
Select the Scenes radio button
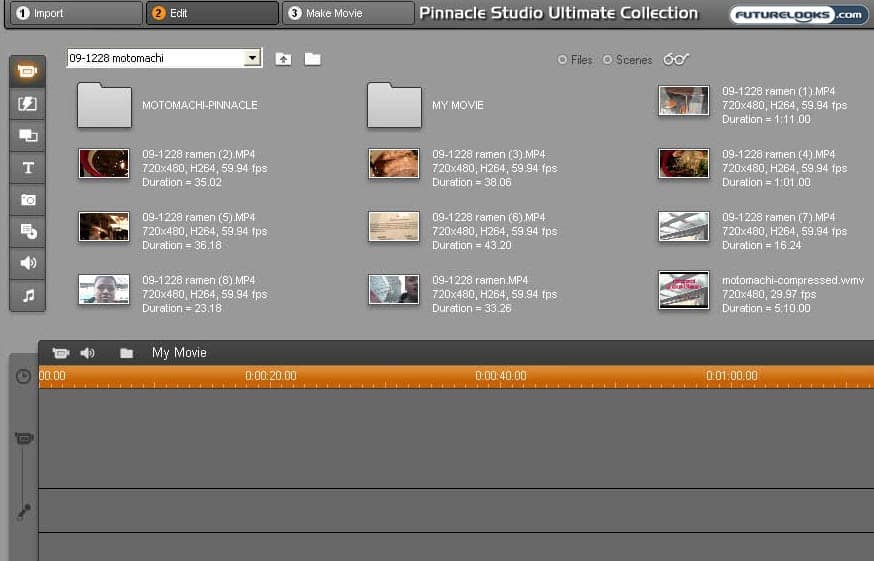pos(608,60)
